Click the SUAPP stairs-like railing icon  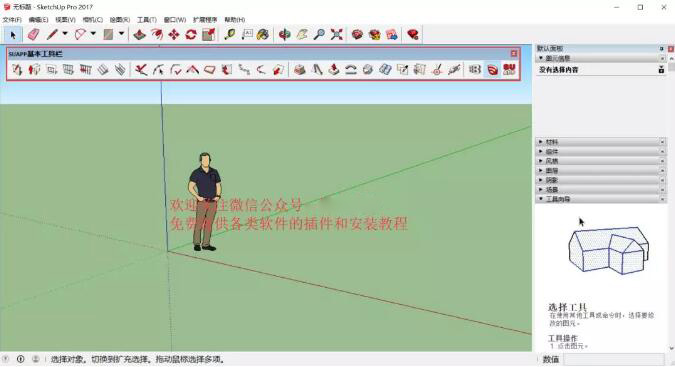tap(86, 69)
